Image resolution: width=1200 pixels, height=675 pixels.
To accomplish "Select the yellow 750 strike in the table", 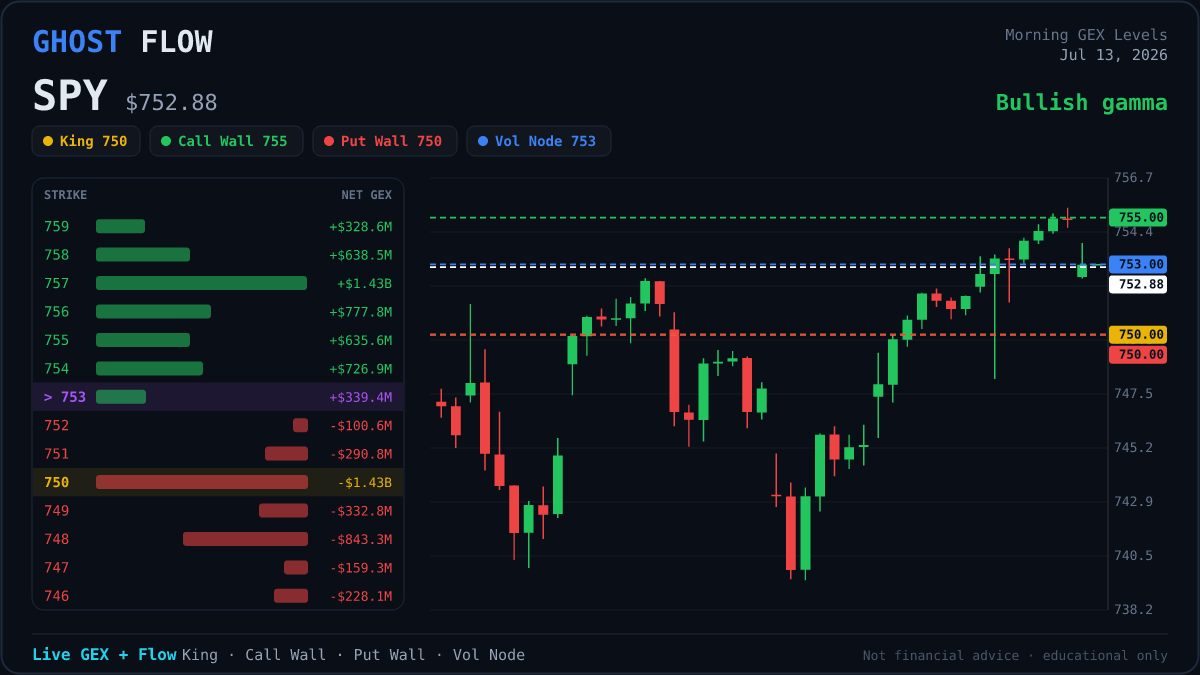I will (57, 482).
